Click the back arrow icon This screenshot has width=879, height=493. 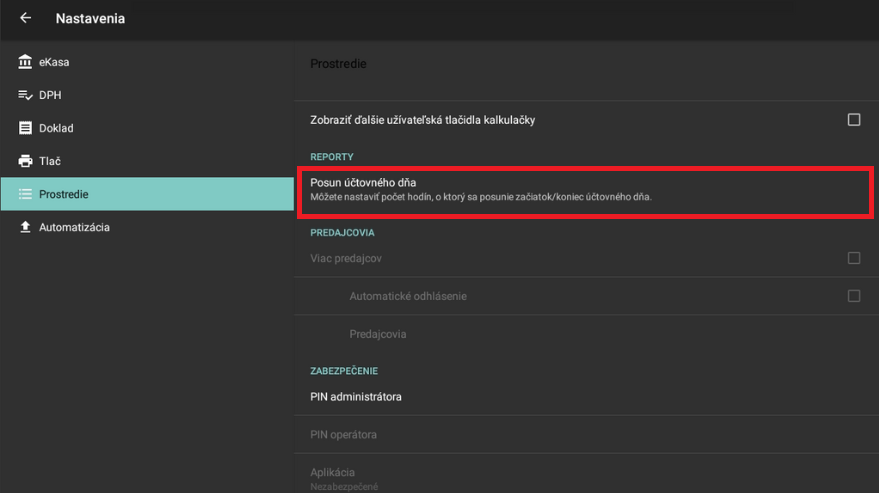[26, 18]
